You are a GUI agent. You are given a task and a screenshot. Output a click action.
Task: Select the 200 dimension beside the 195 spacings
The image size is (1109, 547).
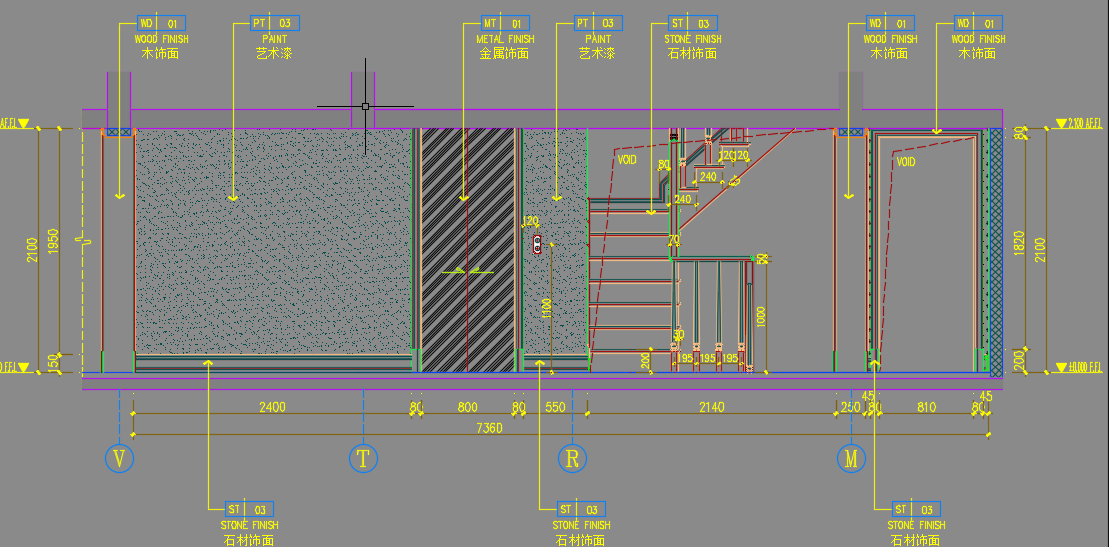[x=646, y=360]
